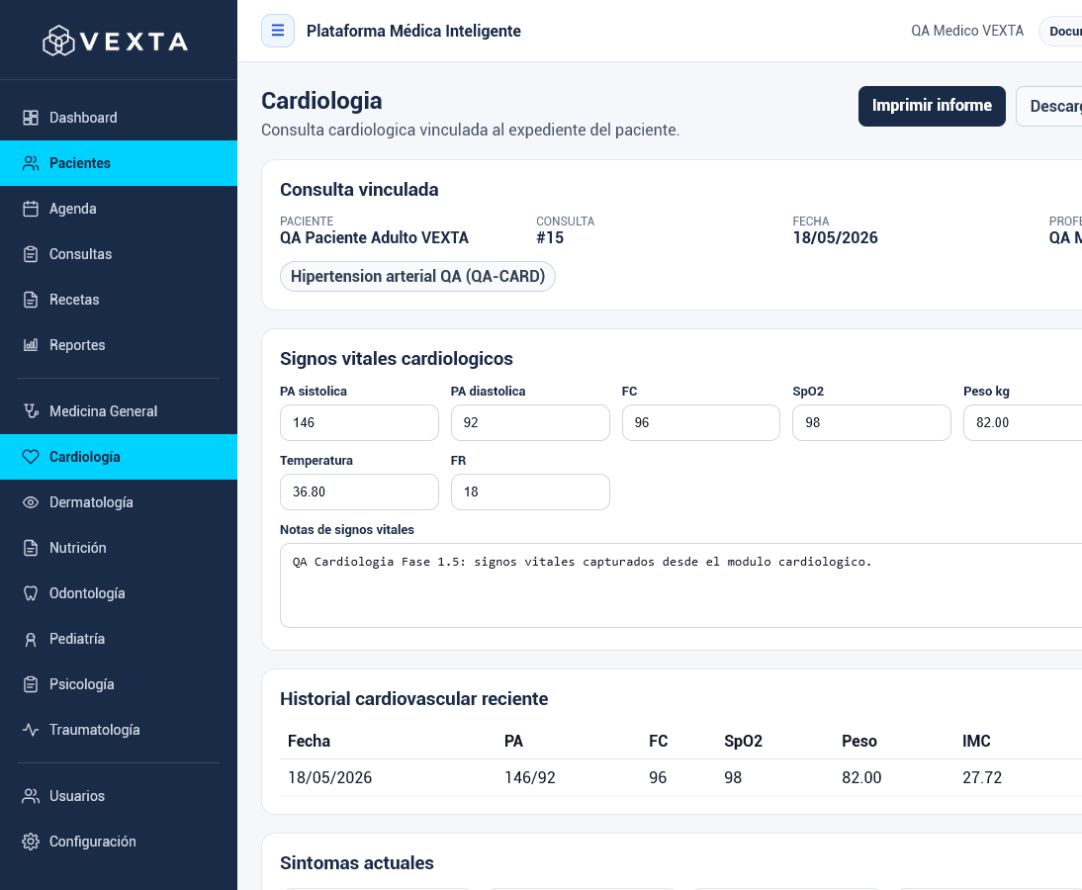Click the Temperatura input field
The image size is (1082, 890).
click(359, 491)
